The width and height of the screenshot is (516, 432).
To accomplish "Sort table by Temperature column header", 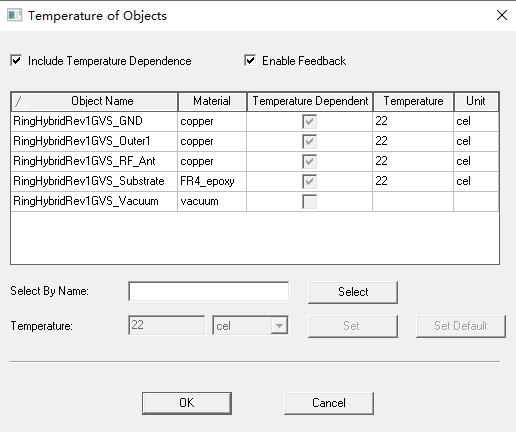I will (413, 101).
